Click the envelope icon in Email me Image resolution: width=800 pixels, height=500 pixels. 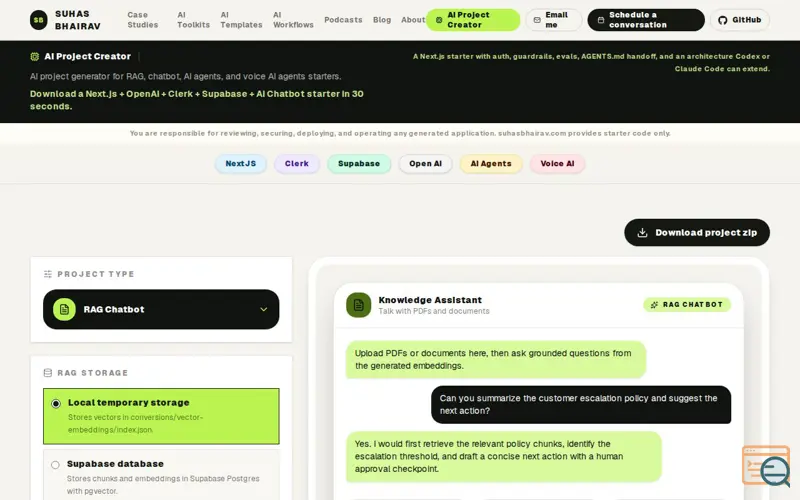click(x=537, y=20)
